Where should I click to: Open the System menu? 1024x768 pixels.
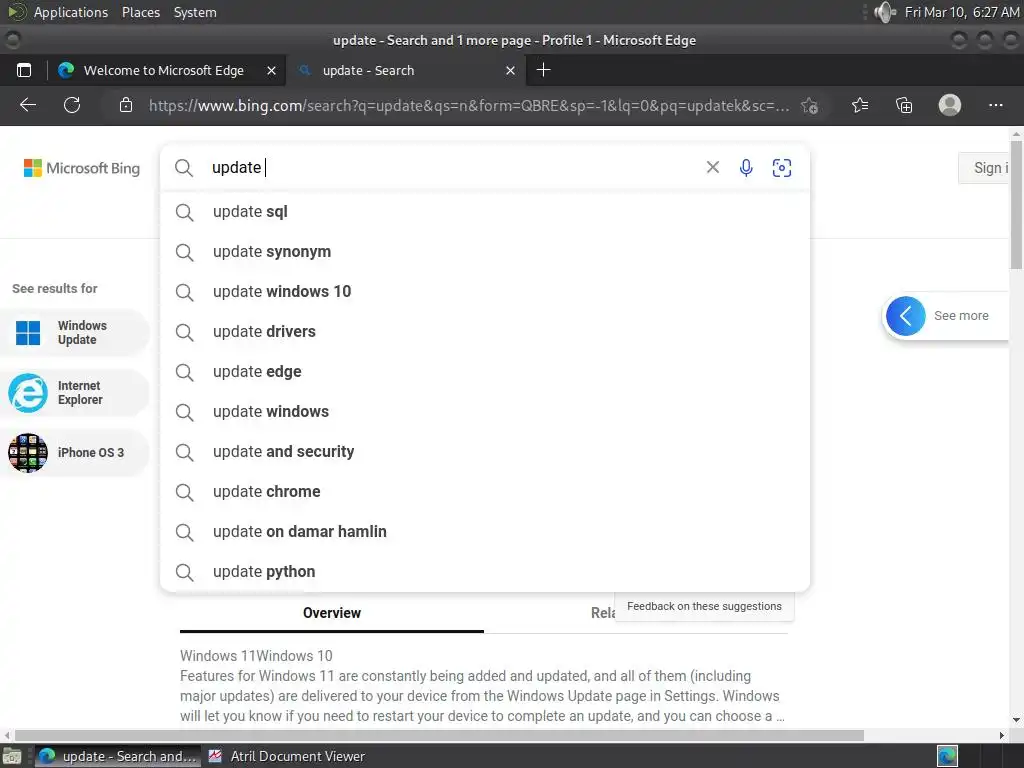pyautogui.click(x=195, y=12)
